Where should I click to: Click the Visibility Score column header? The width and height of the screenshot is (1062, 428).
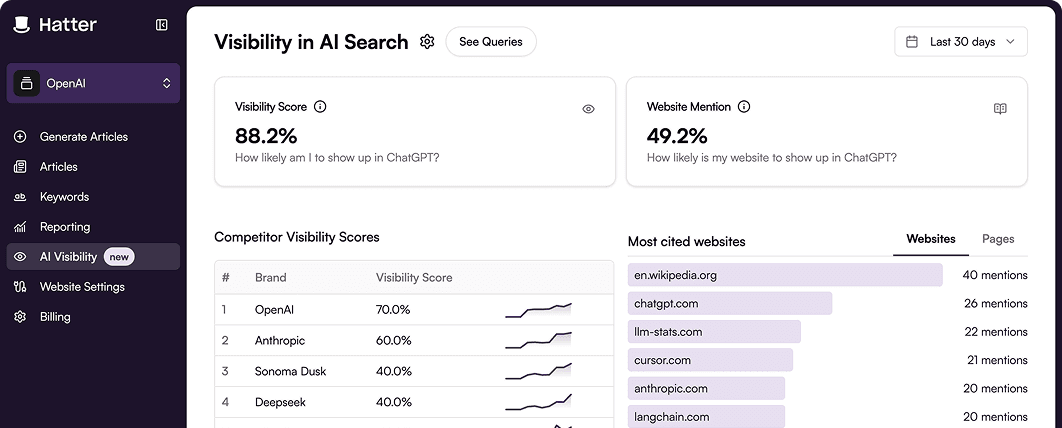pos(414,278)
